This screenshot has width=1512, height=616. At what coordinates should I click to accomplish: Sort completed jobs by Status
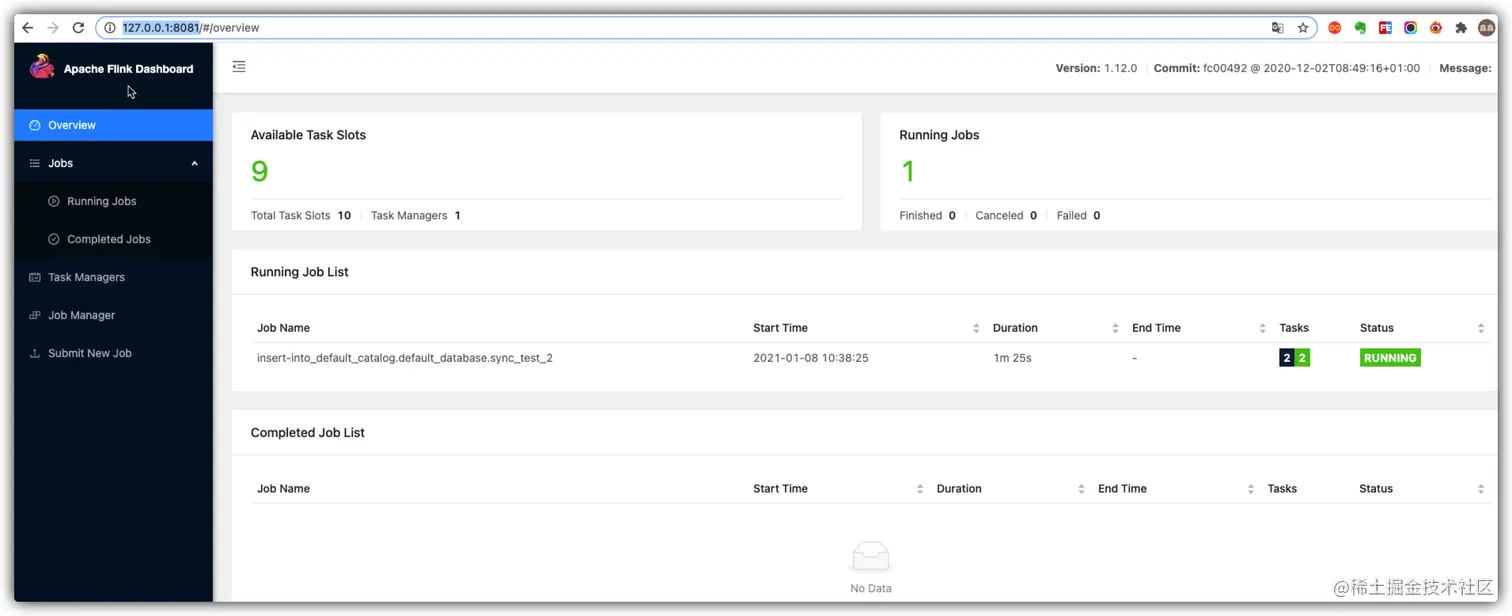(x=1481, y=489)
